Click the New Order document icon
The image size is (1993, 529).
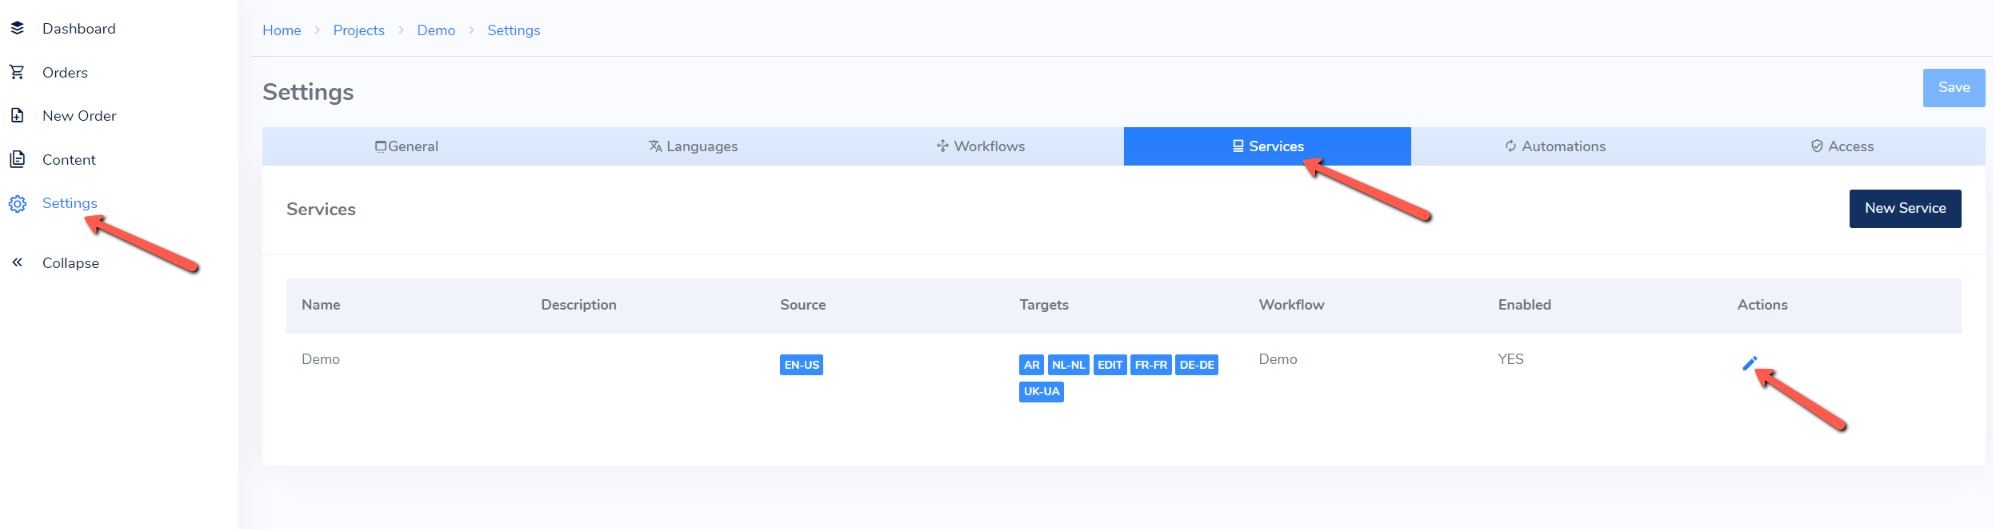click(x=17, y=115)
